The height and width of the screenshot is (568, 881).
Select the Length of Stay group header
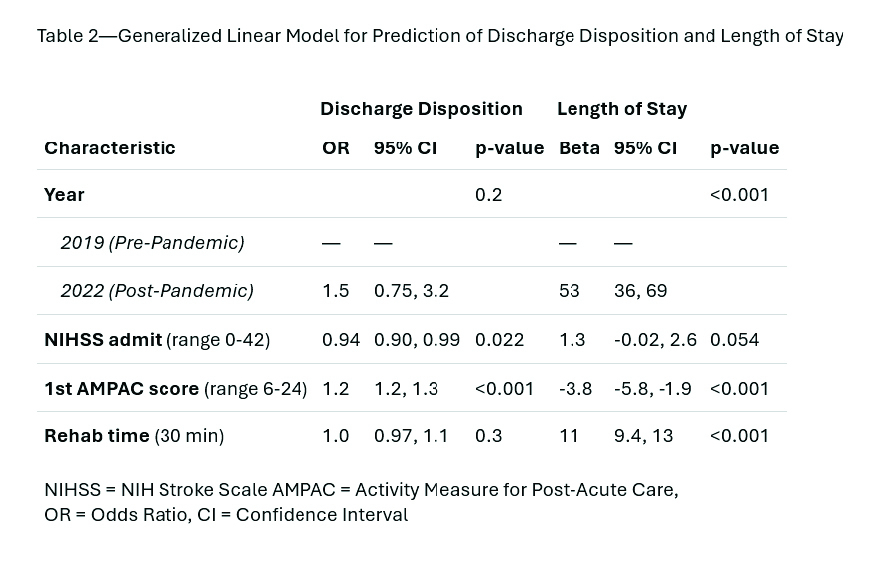[x=621, y=109]
